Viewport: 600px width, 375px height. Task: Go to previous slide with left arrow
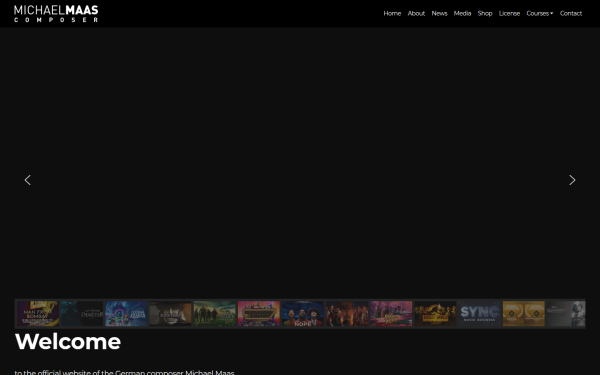28,180
